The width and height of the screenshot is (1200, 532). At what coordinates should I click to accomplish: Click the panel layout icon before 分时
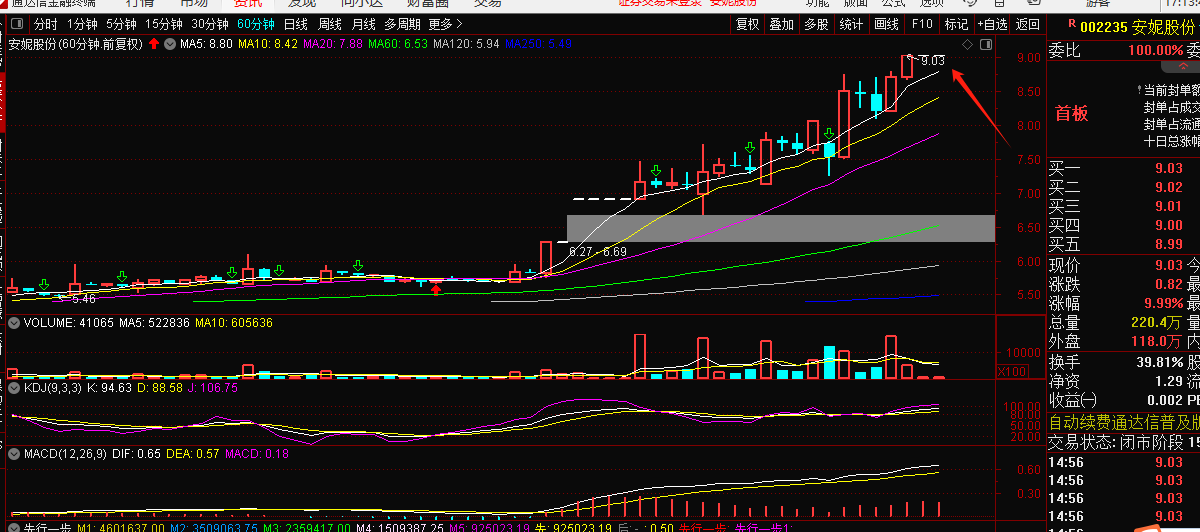[17, 24]
